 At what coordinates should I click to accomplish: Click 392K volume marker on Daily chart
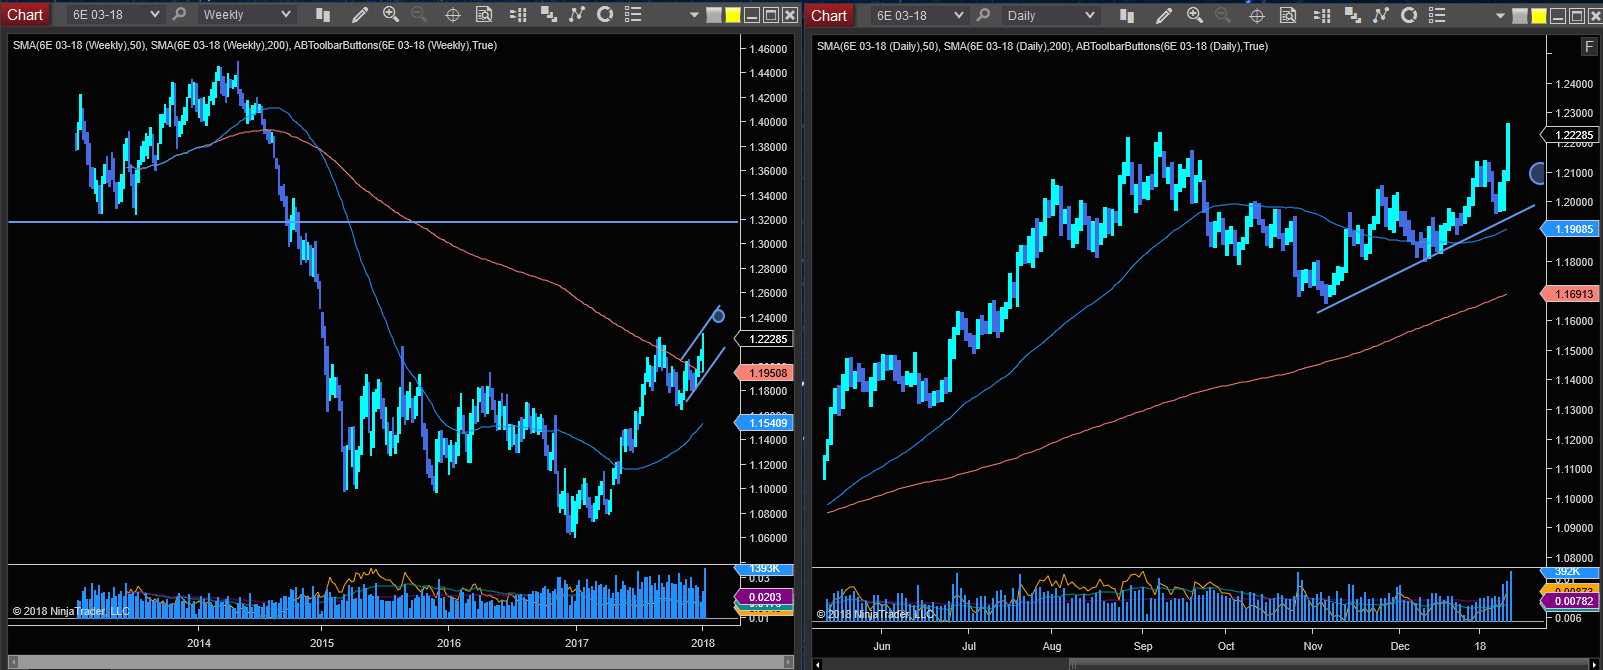point(1570,571)
